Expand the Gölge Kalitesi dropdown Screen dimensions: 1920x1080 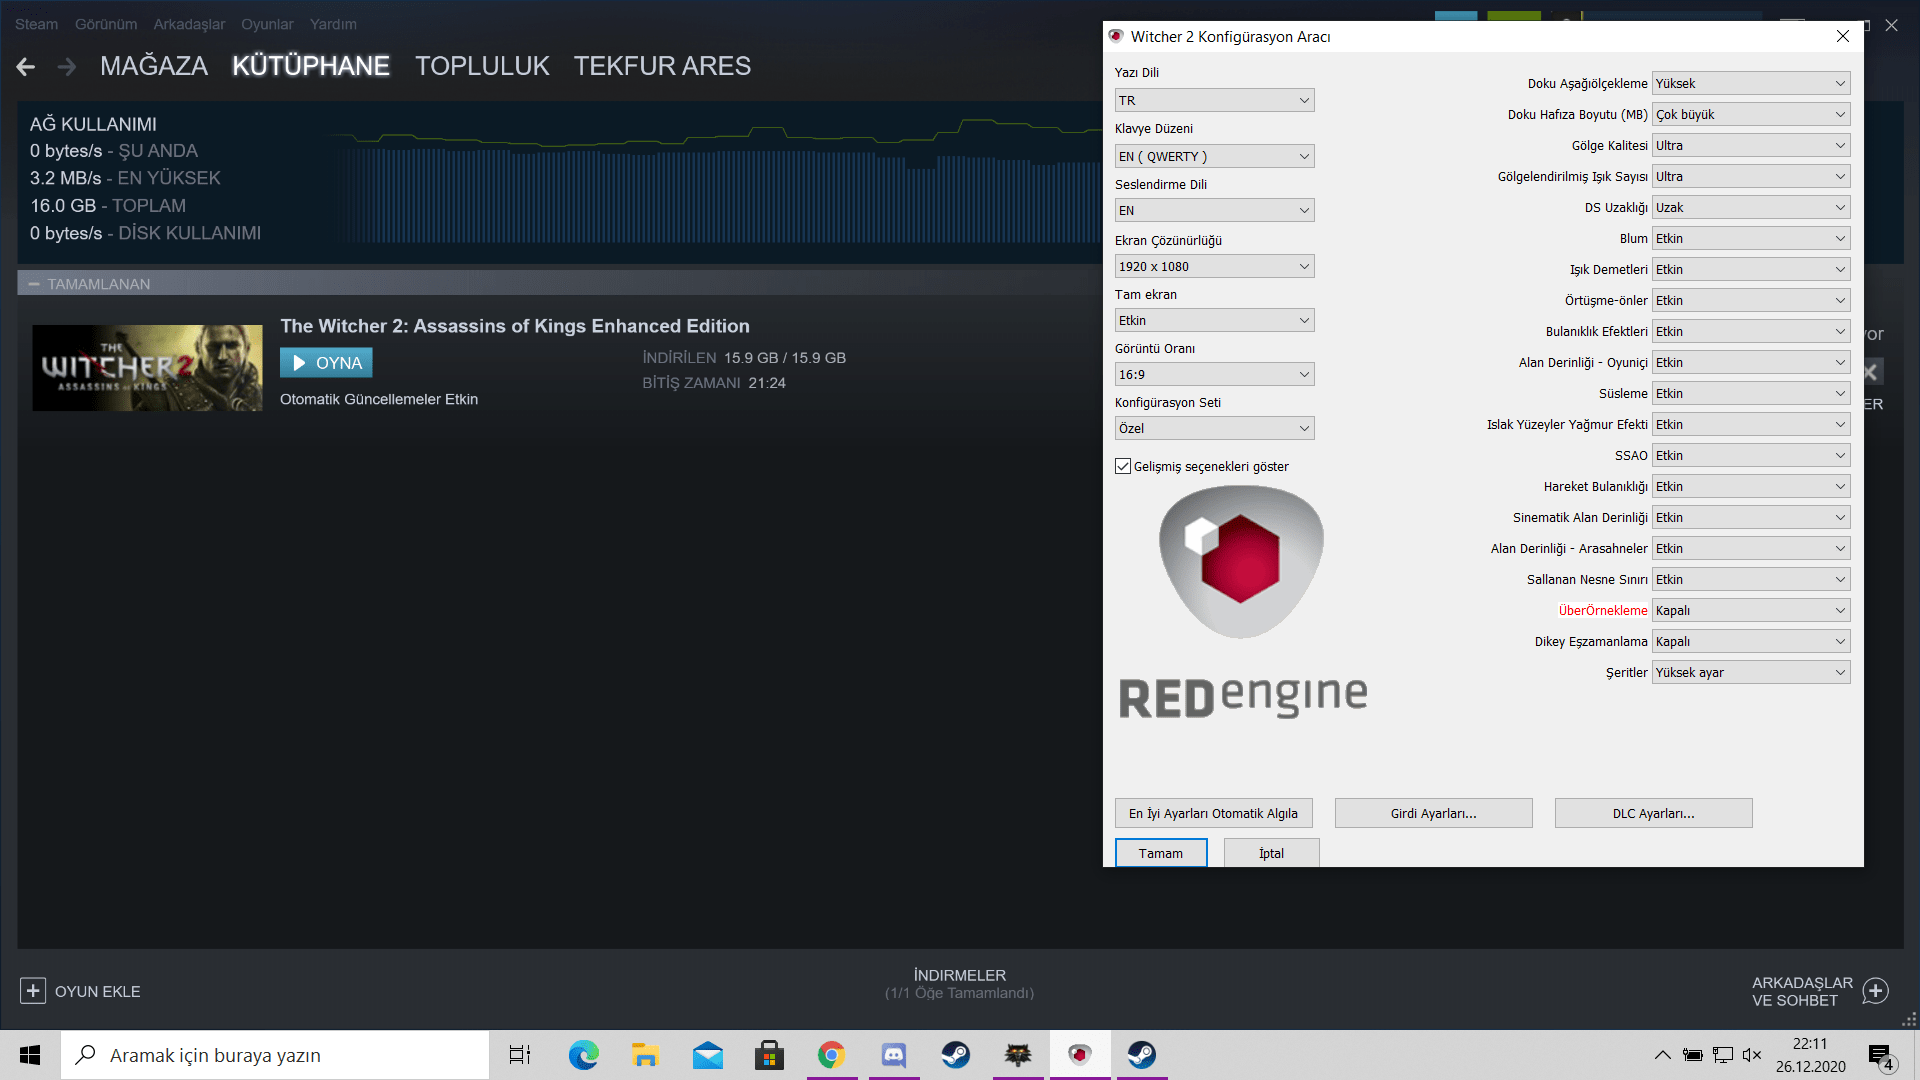coord(1750,145)
